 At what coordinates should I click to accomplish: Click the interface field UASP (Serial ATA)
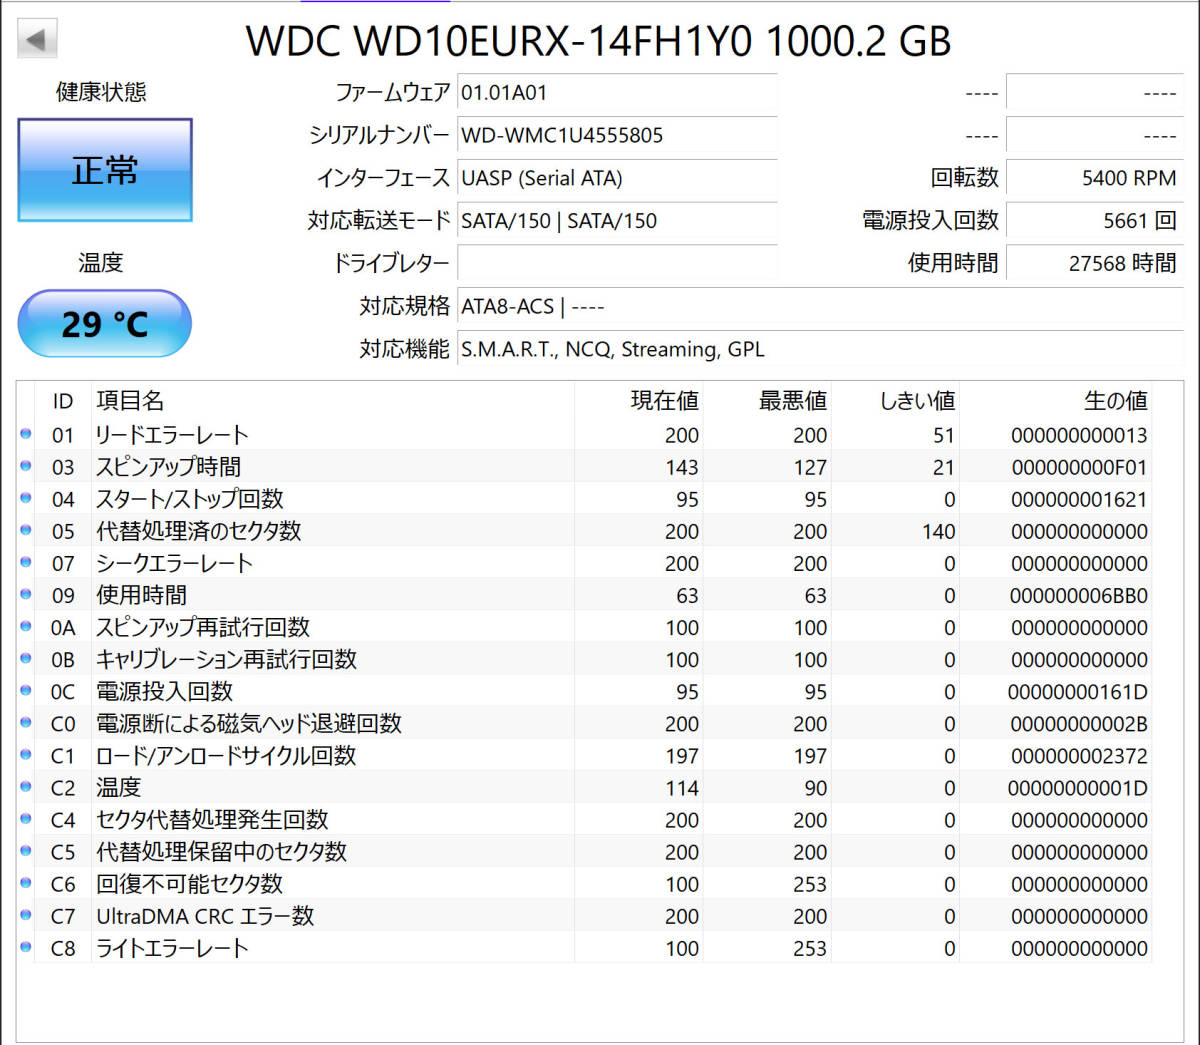click(617, 178)
